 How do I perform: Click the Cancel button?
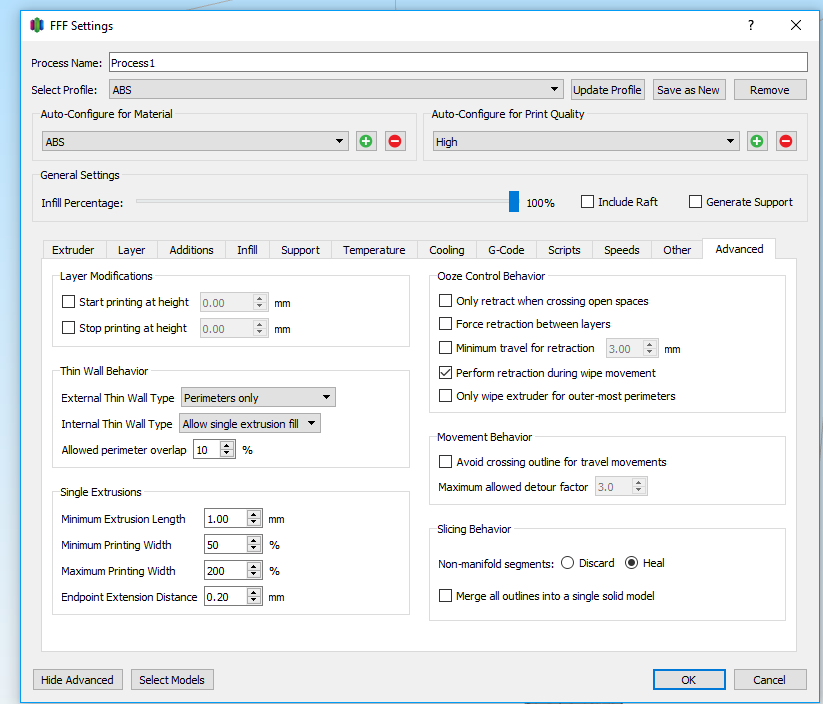point(769,680)
